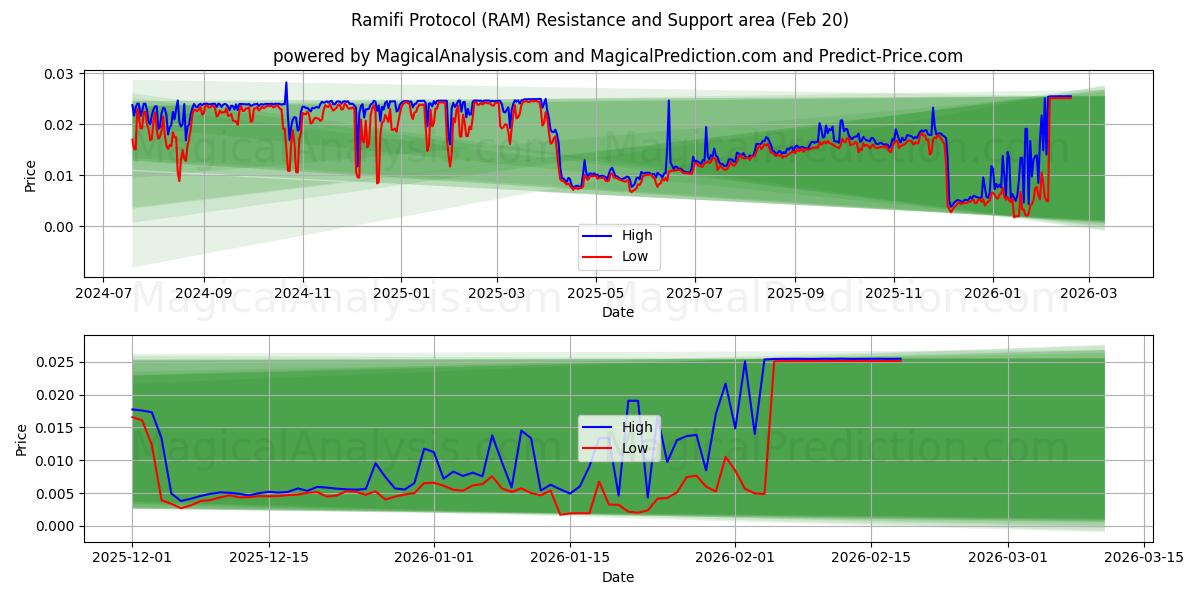
Task: Select the Date axis label on top chart
Action: click(x=620, y=312)
